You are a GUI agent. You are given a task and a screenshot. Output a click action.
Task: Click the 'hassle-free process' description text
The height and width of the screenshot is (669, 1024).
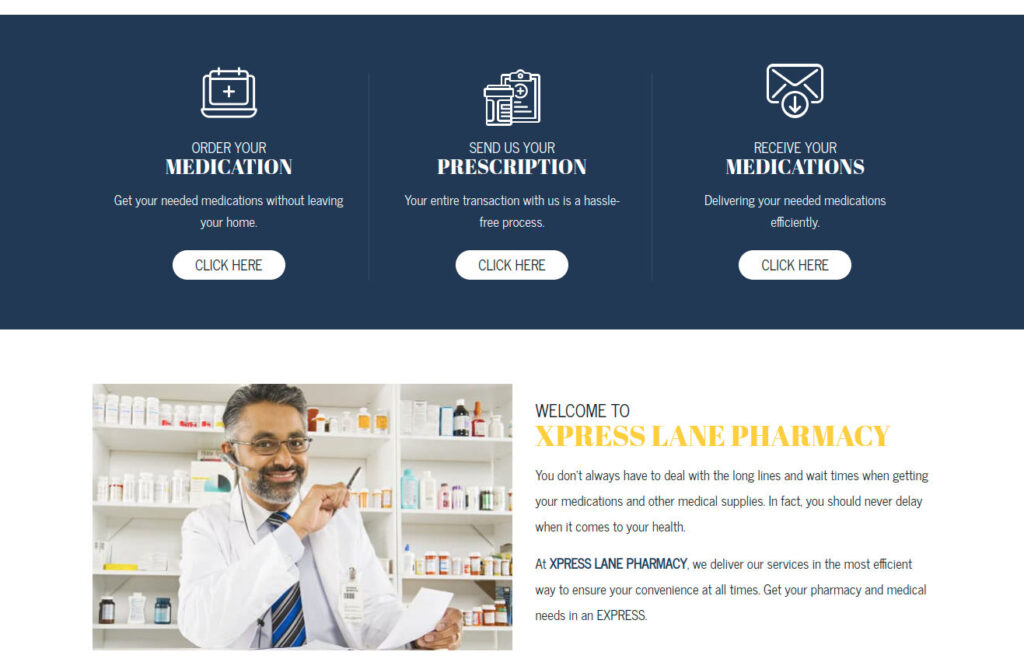coord(512,211)
